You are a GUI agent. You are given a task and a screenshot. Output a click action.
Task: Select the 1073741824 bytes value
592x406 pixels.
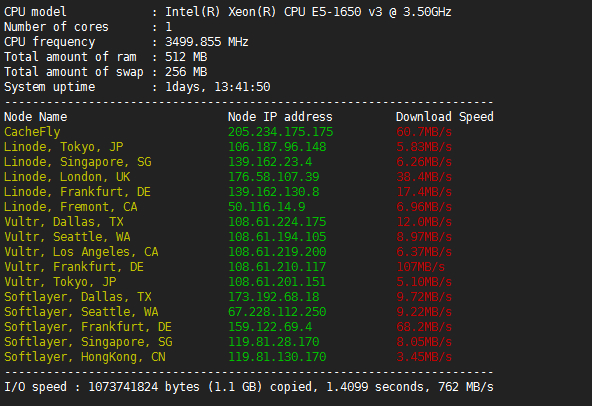[144, 387]
